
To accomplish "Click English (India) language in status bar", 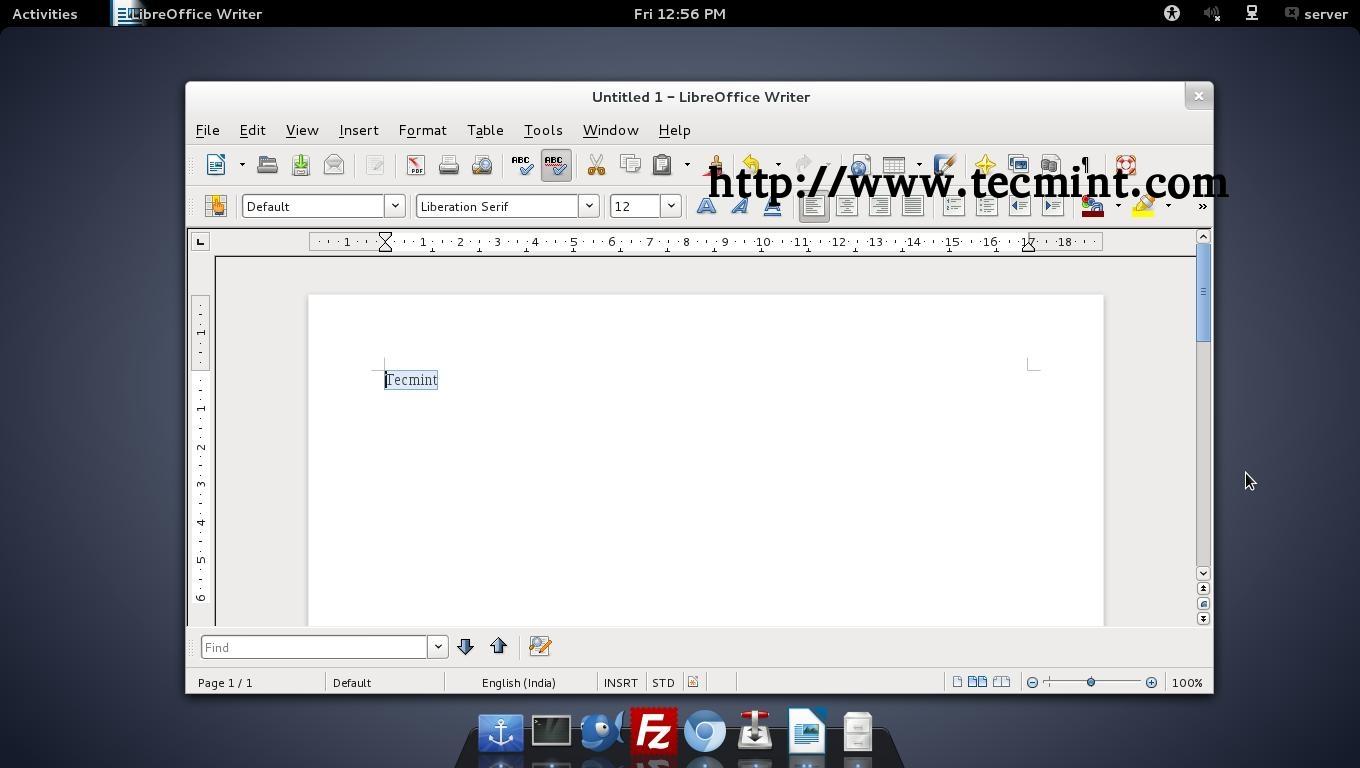I will point(518,683).
